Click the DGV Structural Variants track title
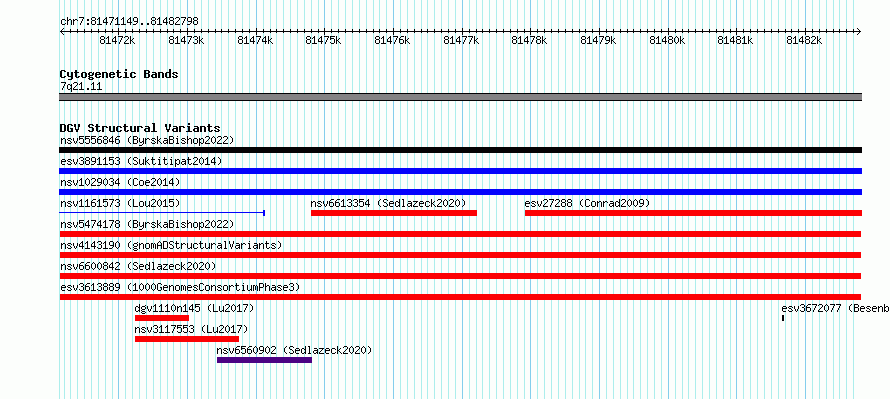Screen dimensions: 890x399 140,128
